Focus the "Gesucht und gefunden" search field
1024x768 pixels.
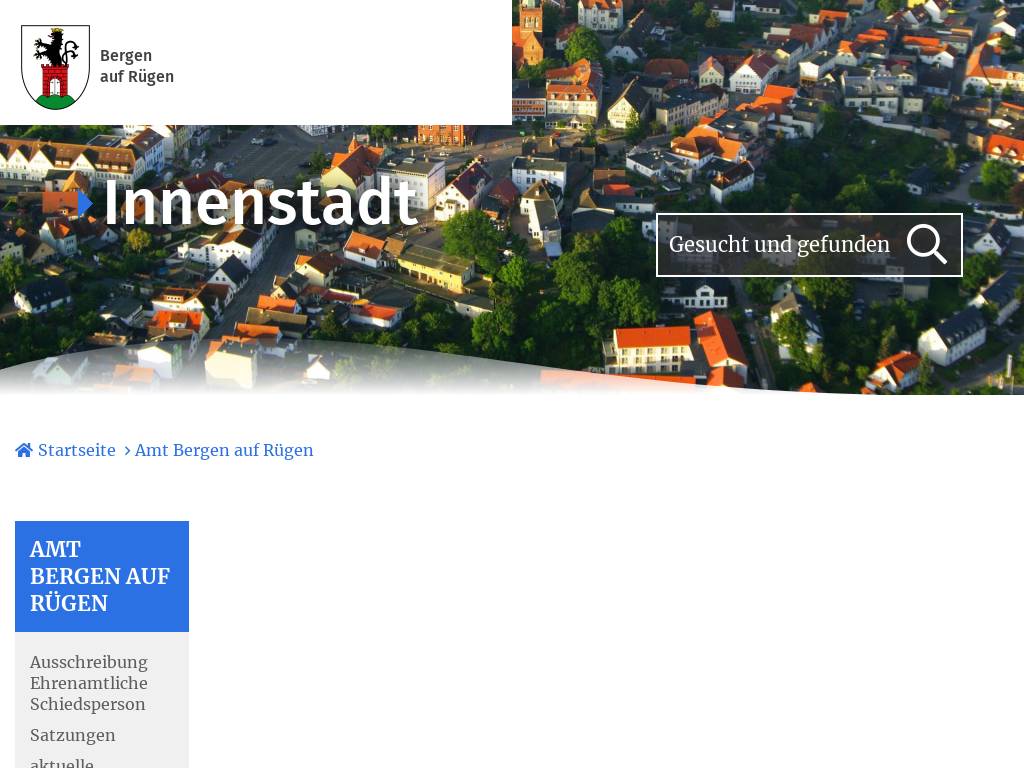point(779,245)
